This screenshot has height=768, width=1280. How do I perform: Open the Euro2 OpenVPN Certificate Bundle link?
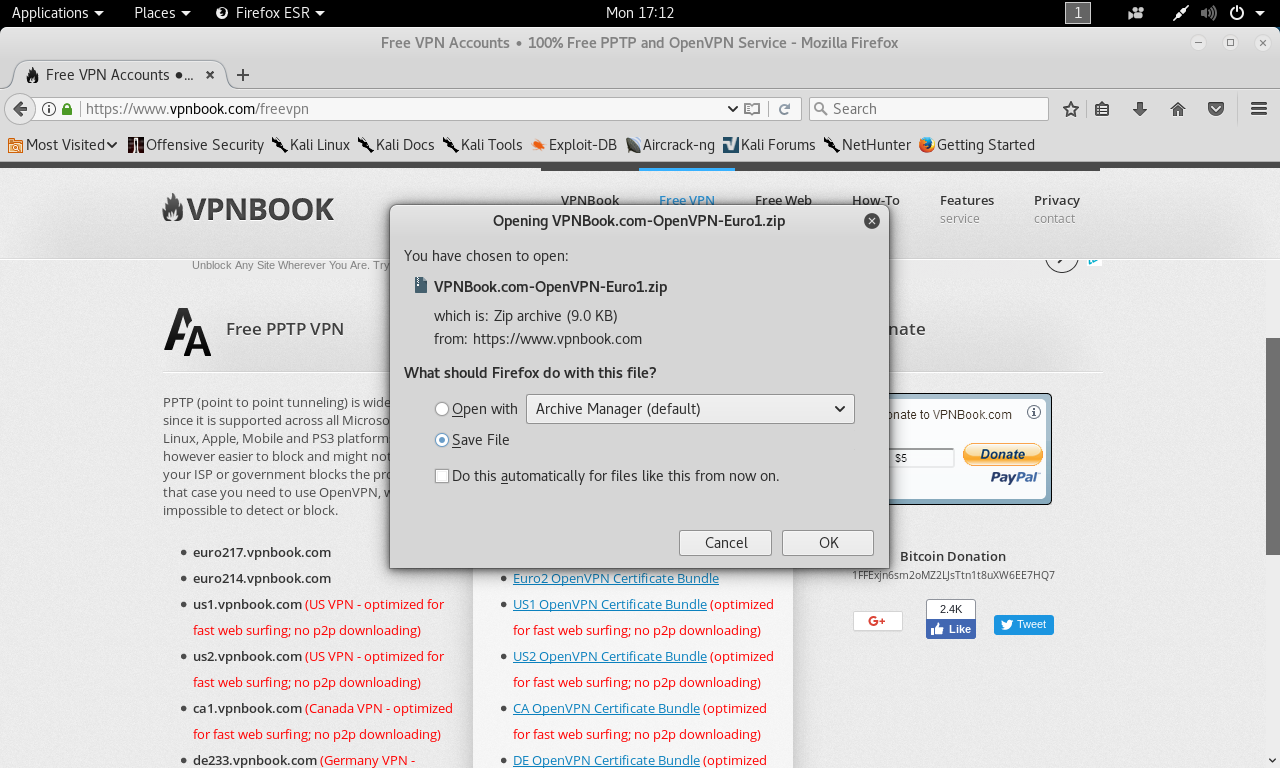pos(616,578)
